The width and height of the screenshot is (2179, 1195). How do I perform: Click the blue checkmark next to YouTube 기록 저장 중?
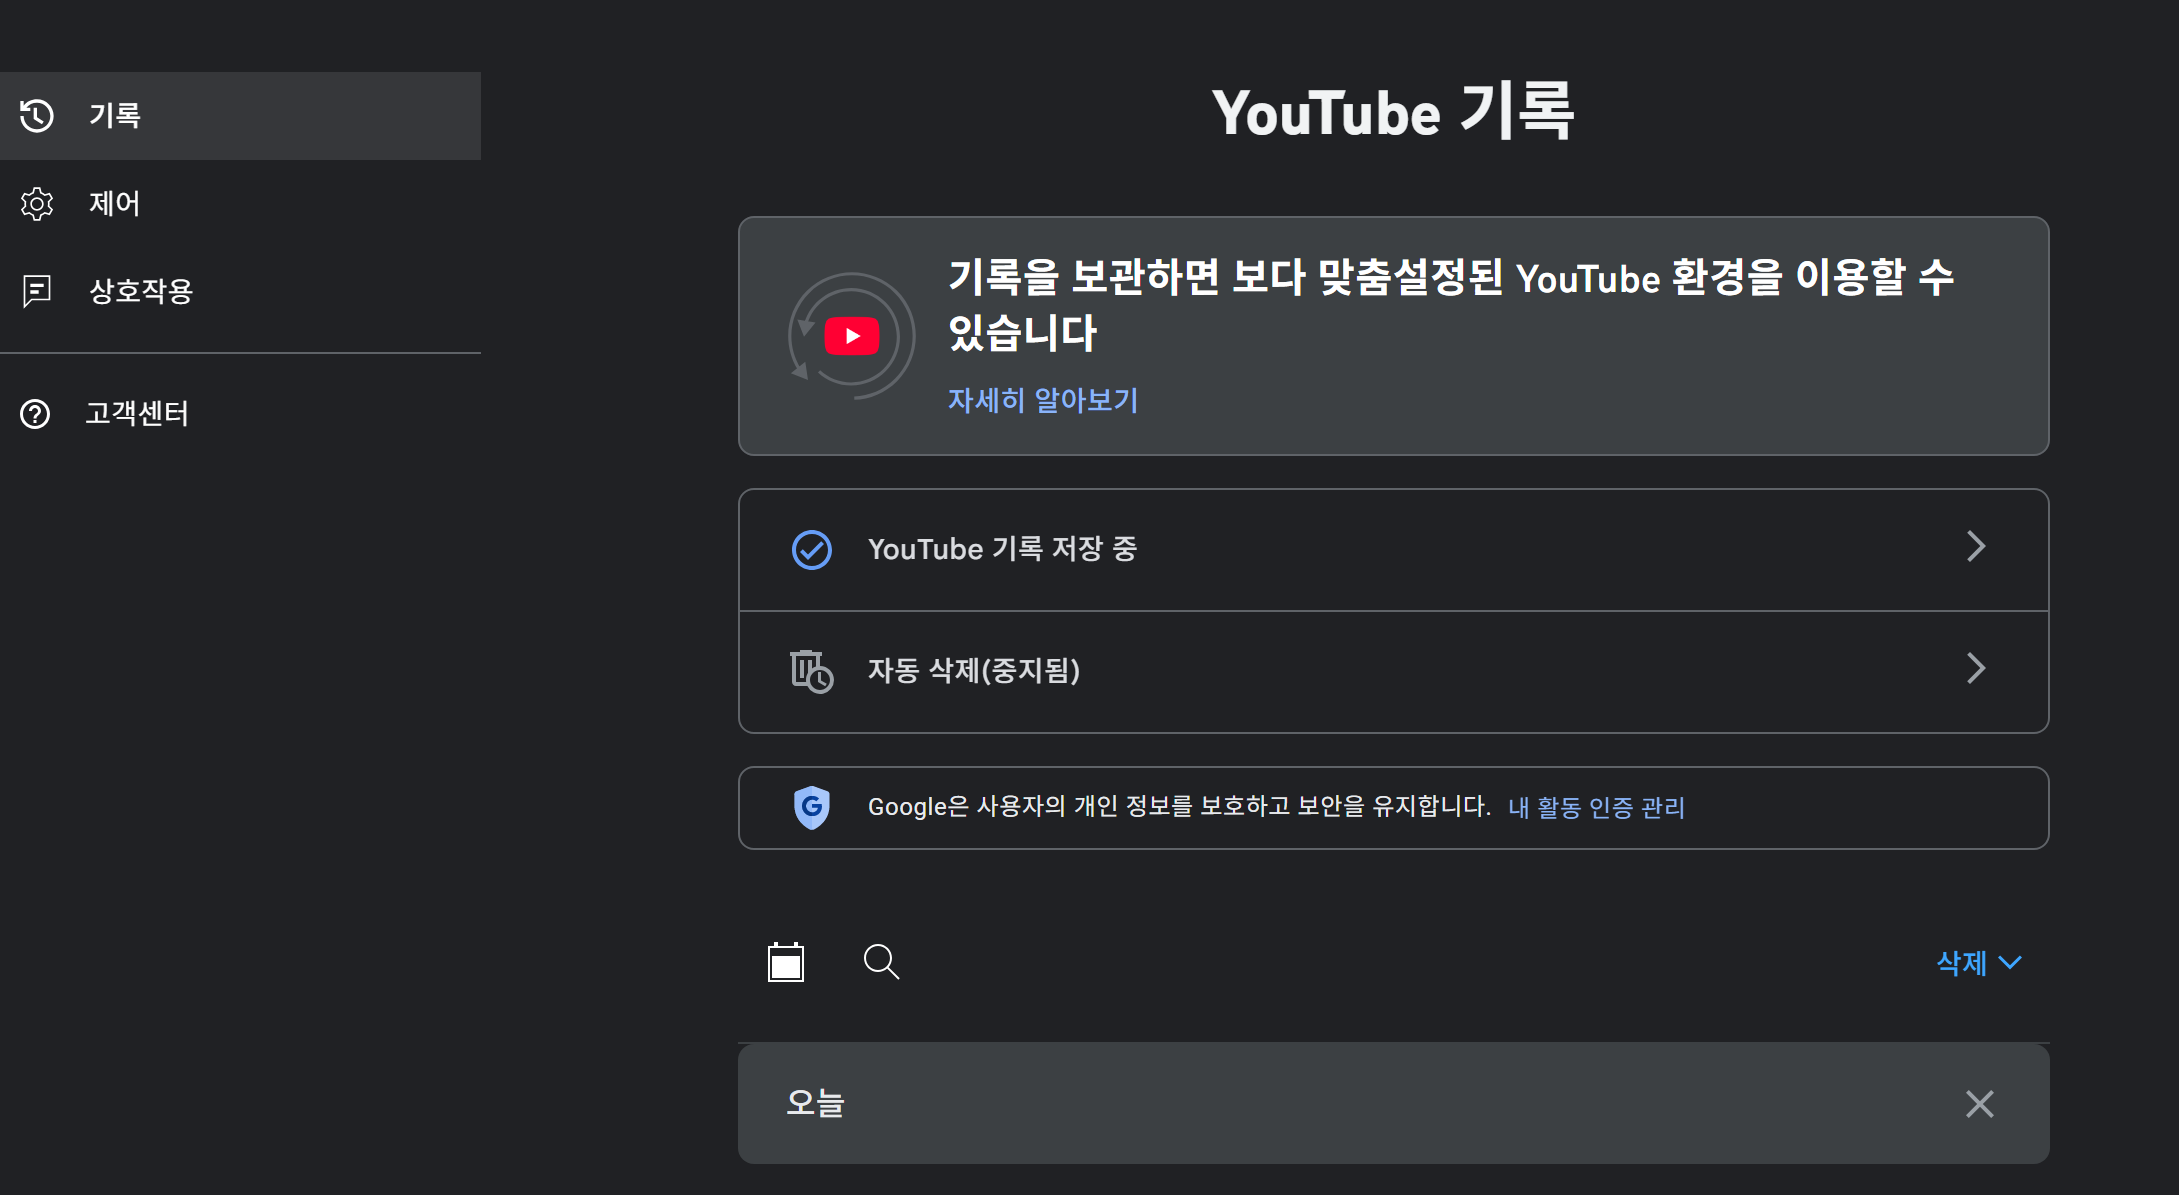click(812, 548)
